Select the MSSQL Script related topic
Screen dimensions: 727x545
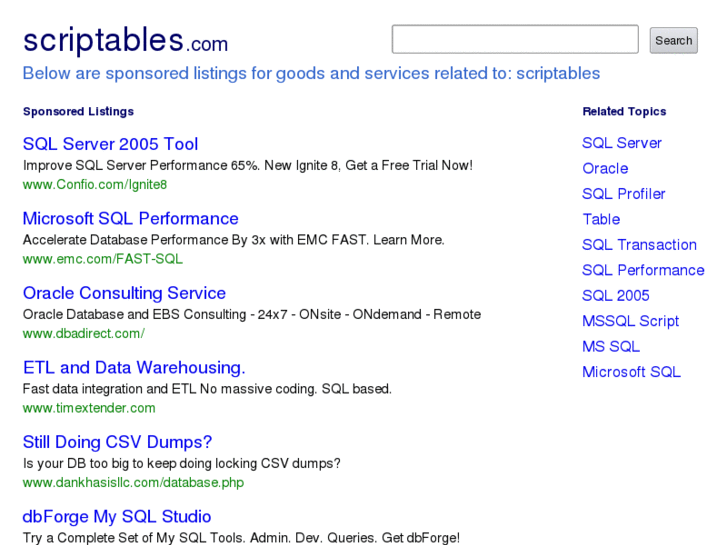click(631, 321)
